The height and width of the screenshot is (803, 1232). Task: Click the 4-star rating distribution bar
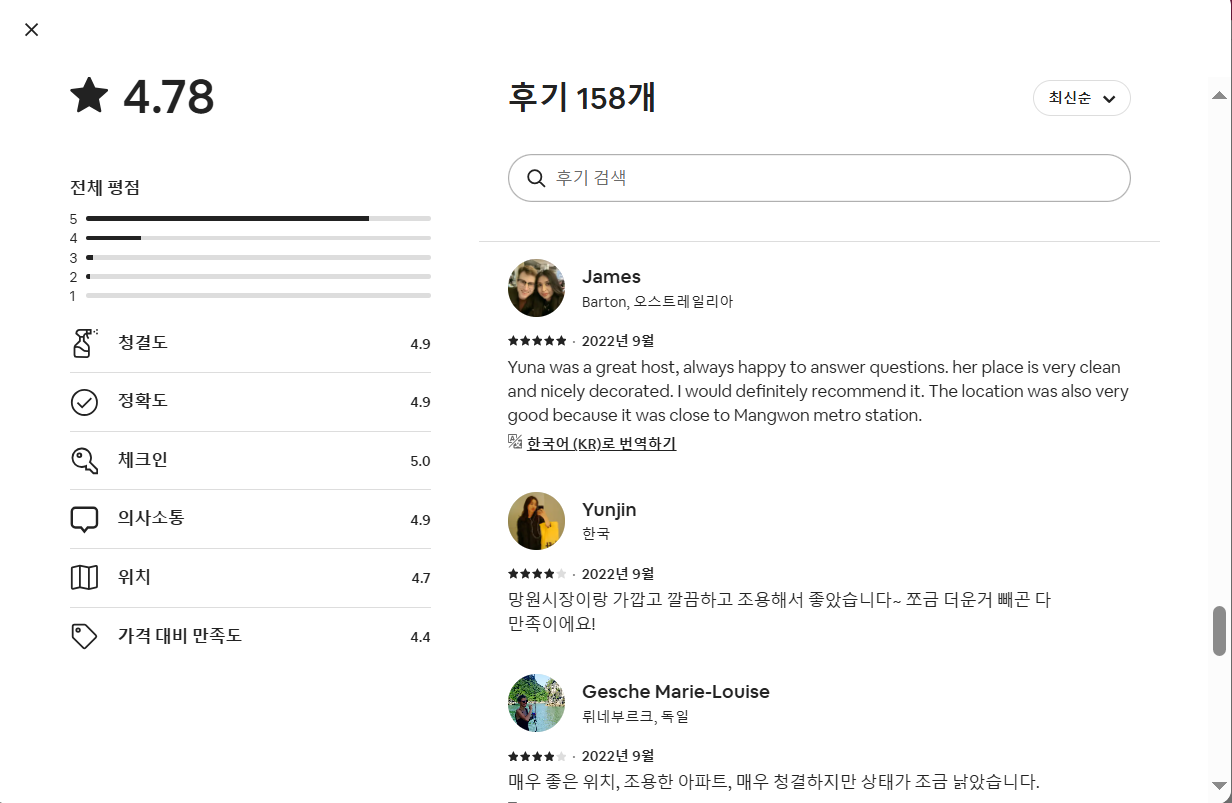tap(258, 238)
